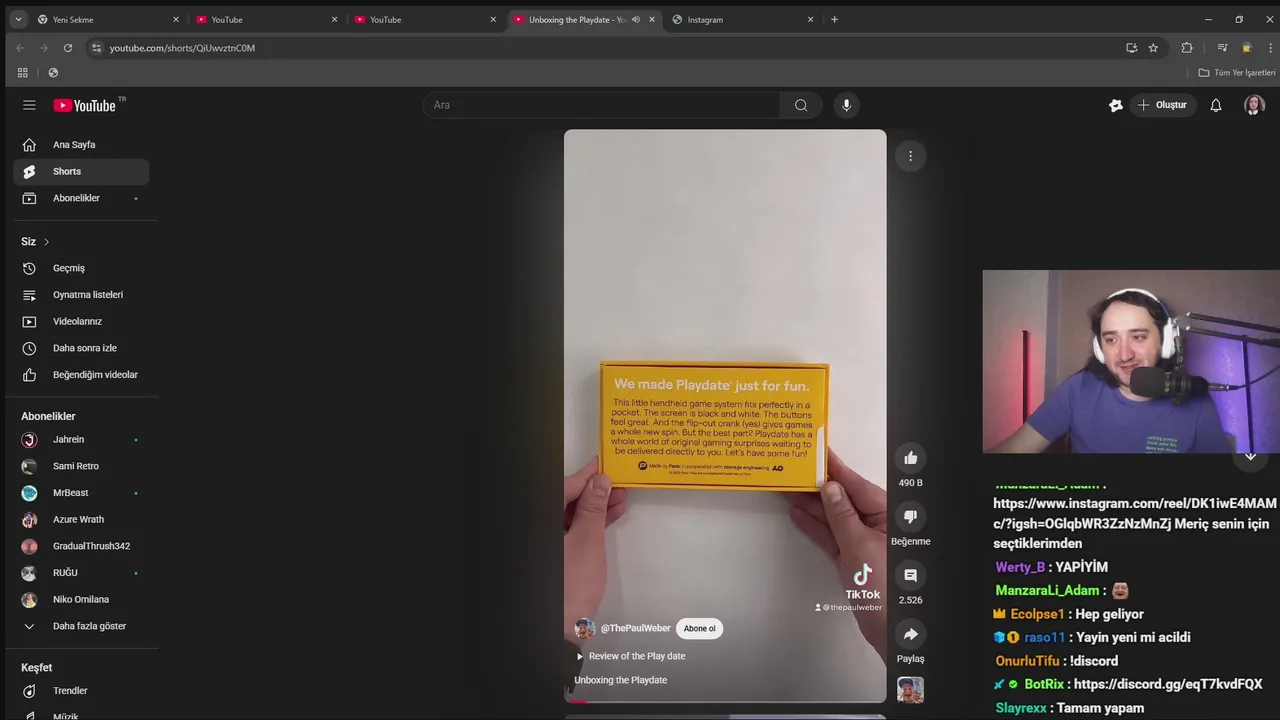Open the Short's three-dot options menu
The image size is (1280, 720).
coord(910,156)
